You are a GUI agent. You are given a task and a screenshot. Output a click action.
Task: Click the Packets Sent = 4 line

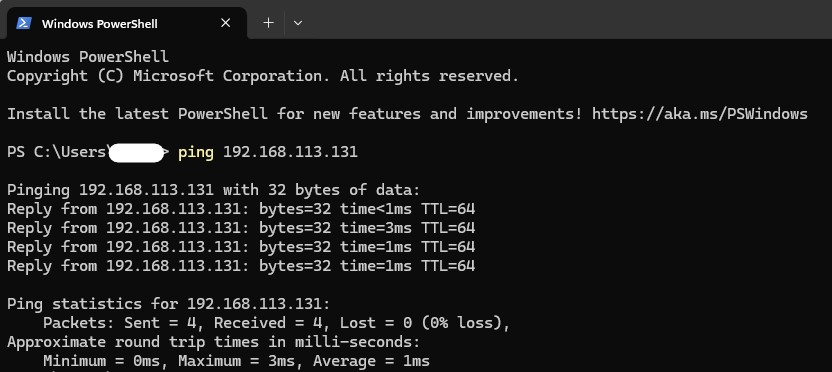point(276,323)
